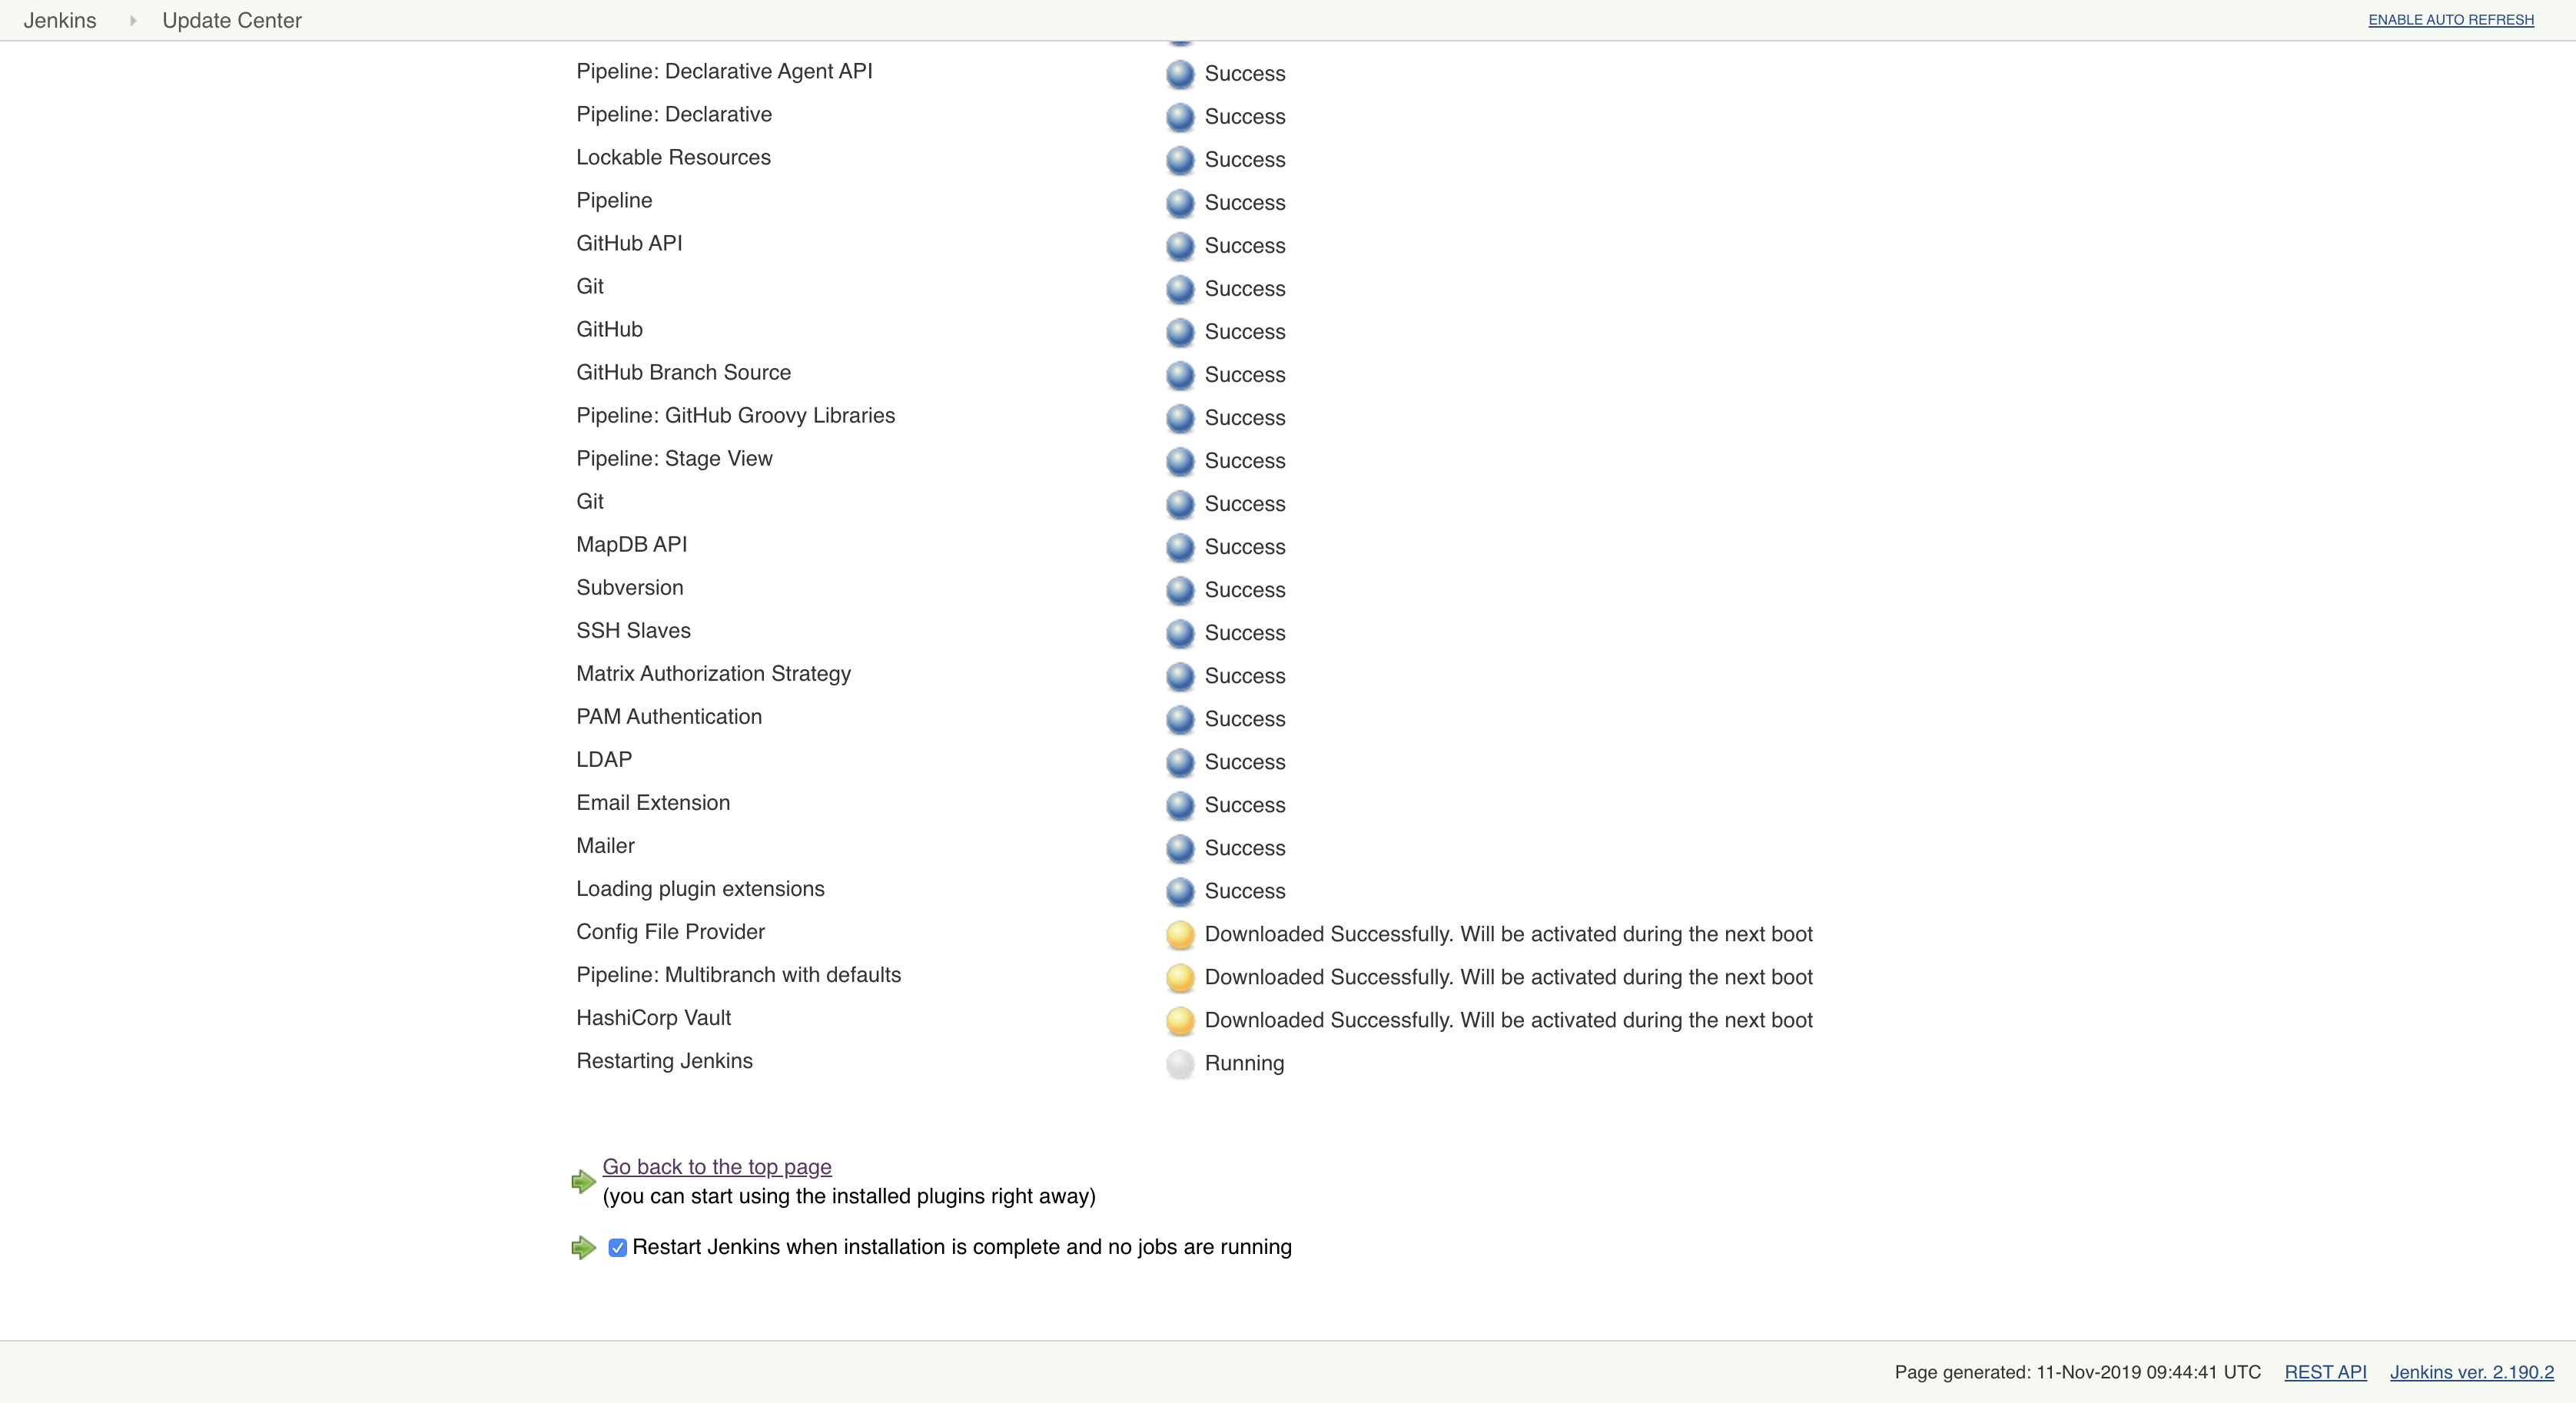
Task: Open the Jenkins ver. 2.190.2 link
Action: [x=2471, y=1372]
